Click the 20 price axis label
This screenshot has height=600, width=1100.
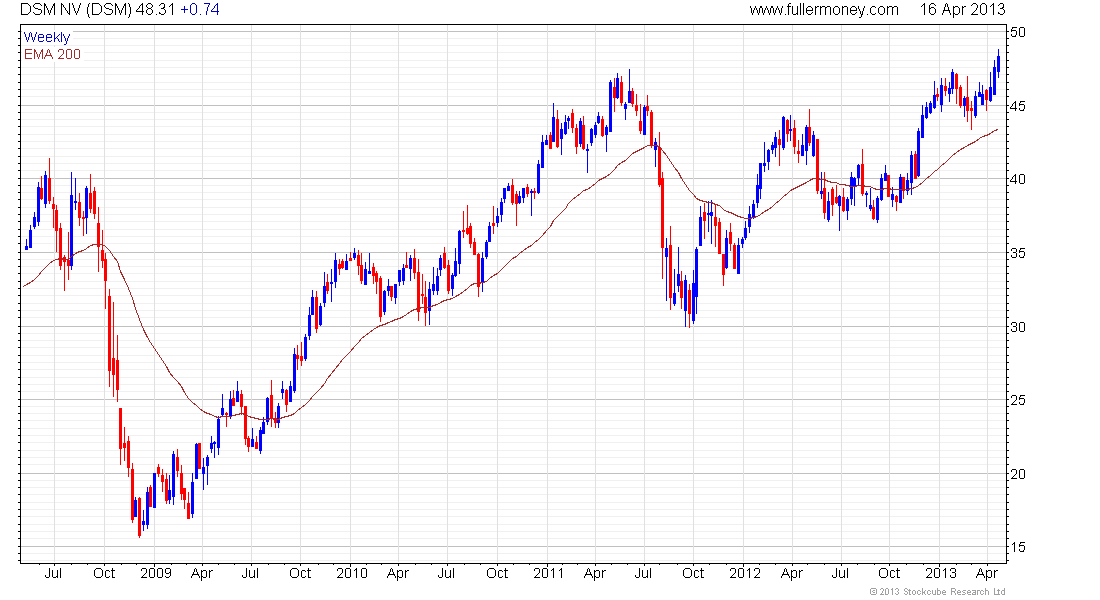(x=1018, y=474)
